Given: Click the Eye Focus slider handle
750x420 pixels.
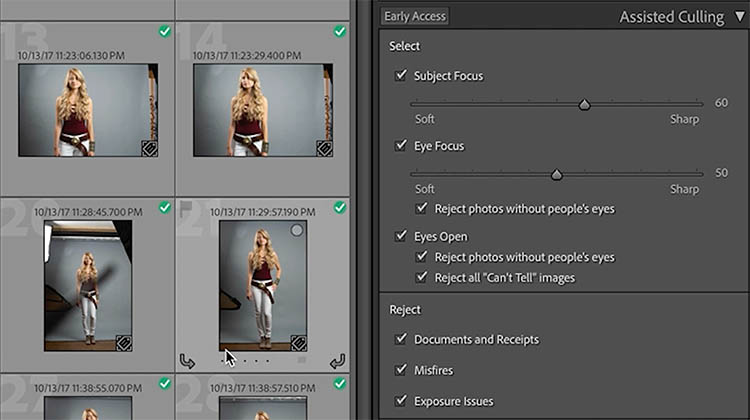Looking at the screenshot, I should click(557, 174).
